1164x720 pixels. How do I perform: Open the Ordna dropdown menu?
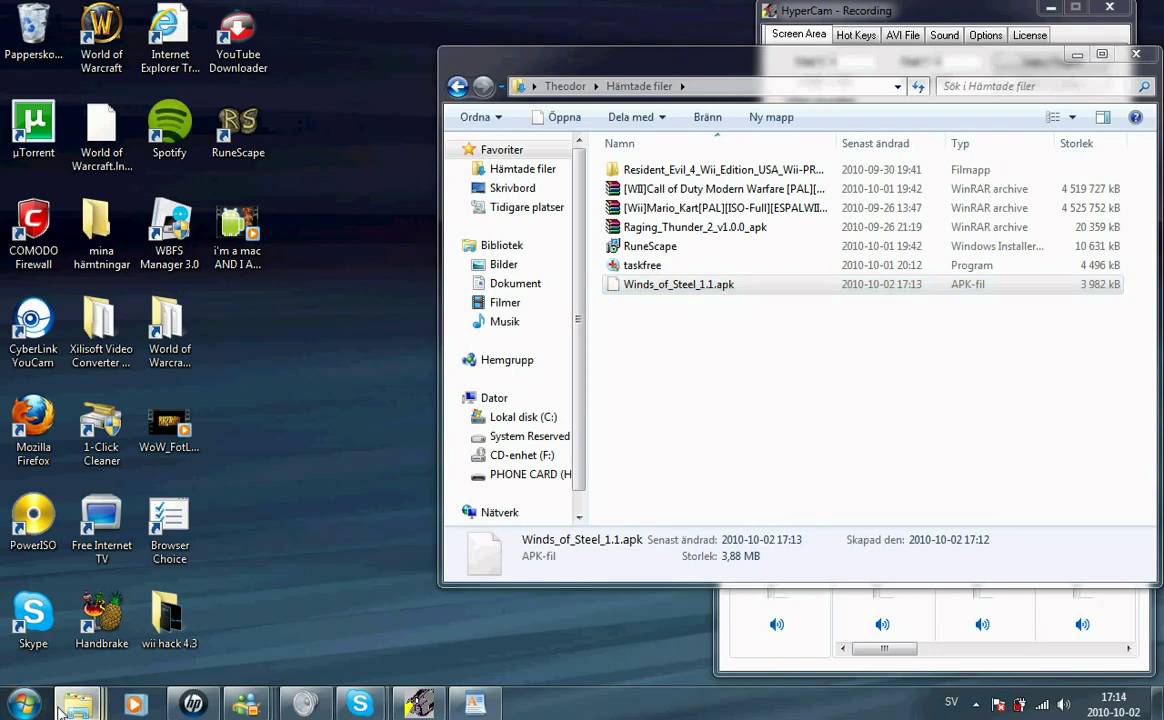tap(480, 117)
